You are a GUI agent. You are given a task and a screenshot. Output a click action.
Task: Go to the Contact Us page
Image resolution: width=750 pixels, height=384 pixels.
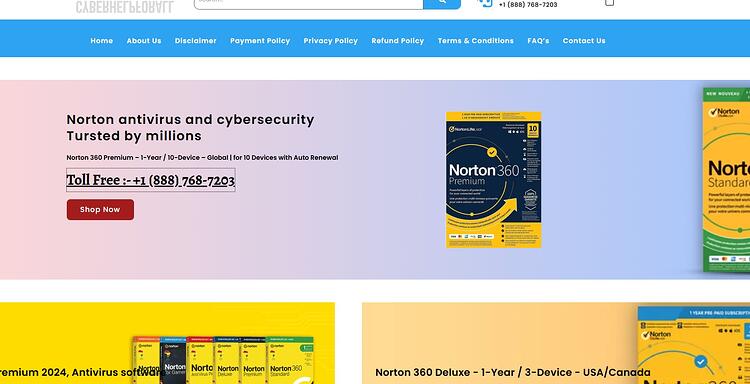point(584,41)
